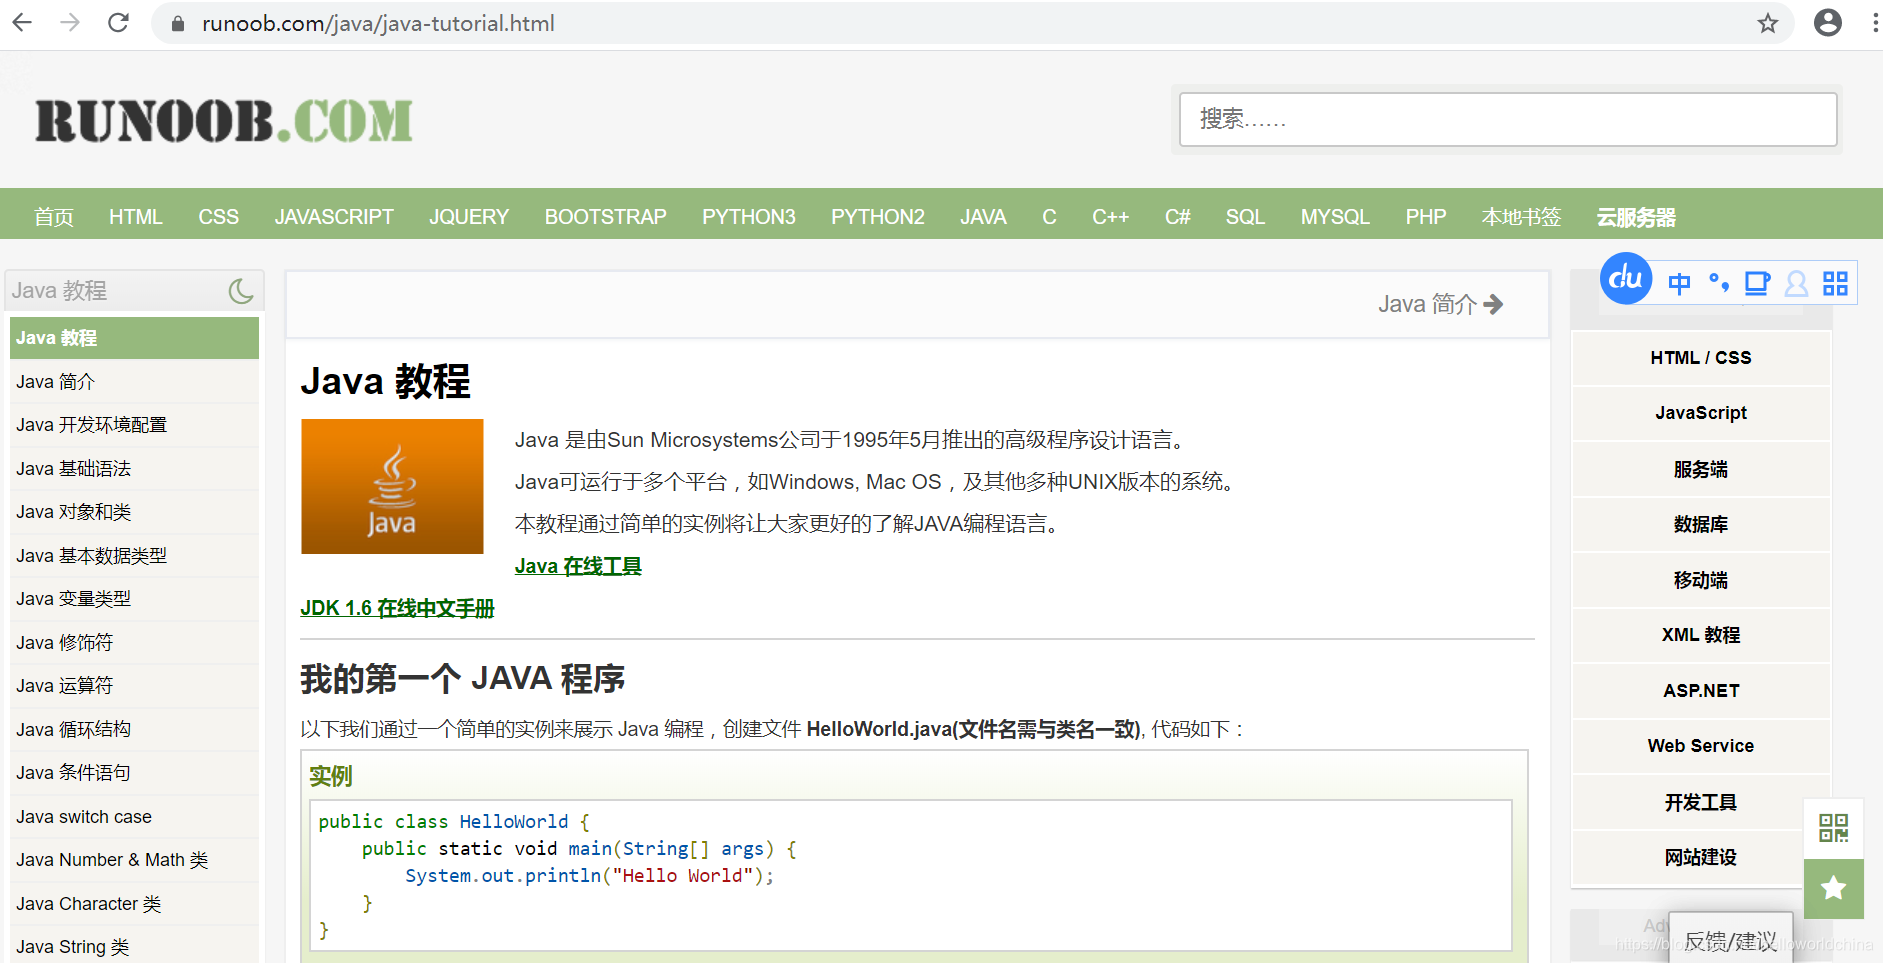The height and width of the screenshot is (963, 1883).
Task: Open HTML in the navigation bar
Action: click(136, 217)
